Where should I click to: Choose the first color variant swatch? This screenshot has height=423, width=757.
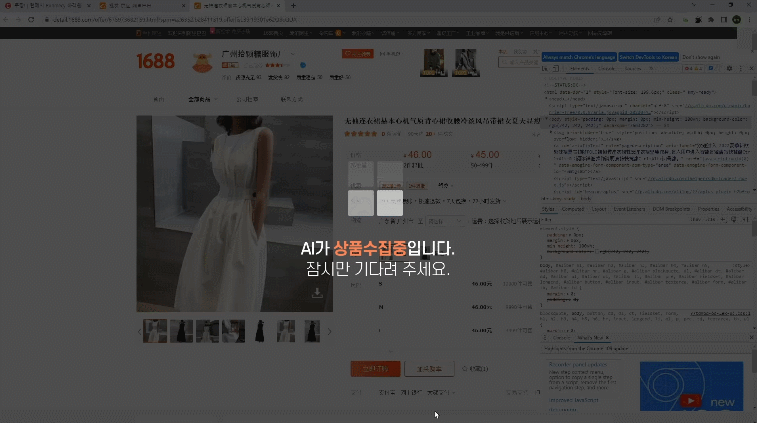click(360, 176)
